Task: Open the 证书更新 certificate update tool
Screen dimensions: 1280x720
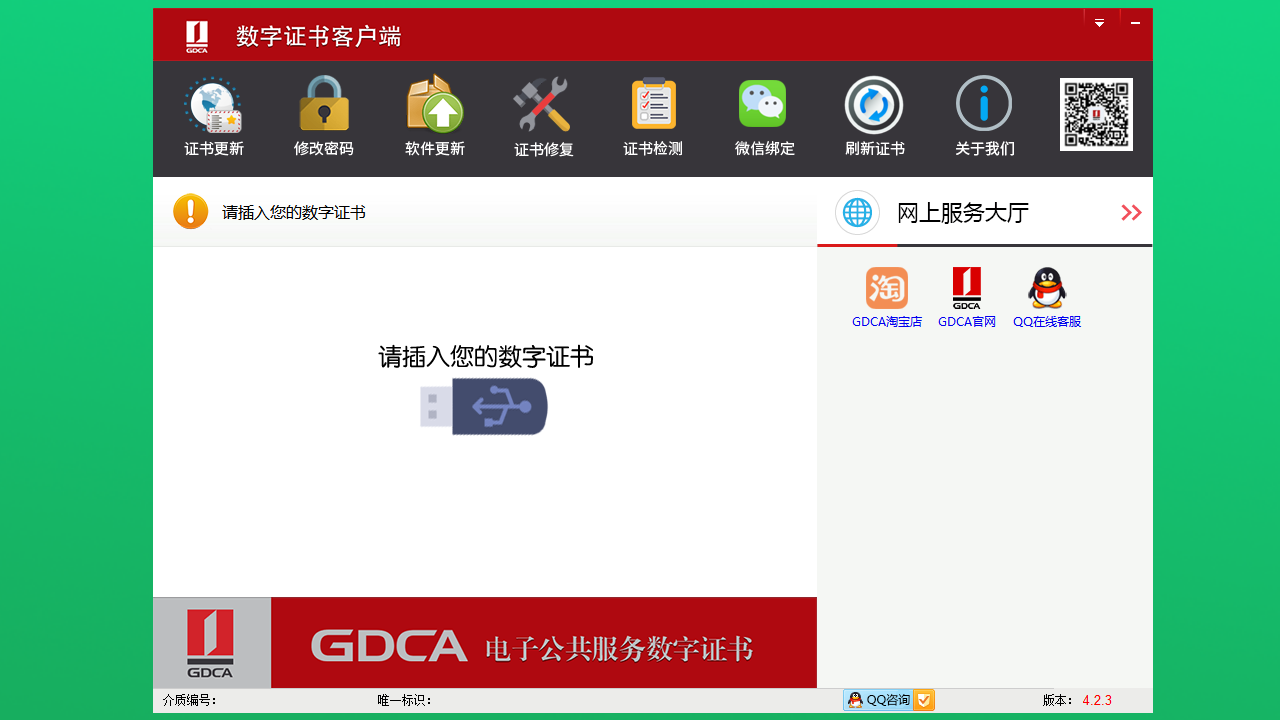Action: tap(213, 115)
